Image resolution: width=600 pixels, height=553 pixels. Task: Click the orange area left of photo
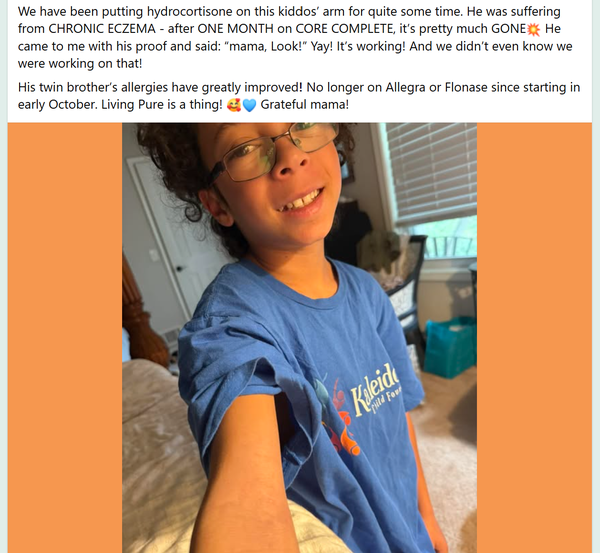[x=65, y=338]
